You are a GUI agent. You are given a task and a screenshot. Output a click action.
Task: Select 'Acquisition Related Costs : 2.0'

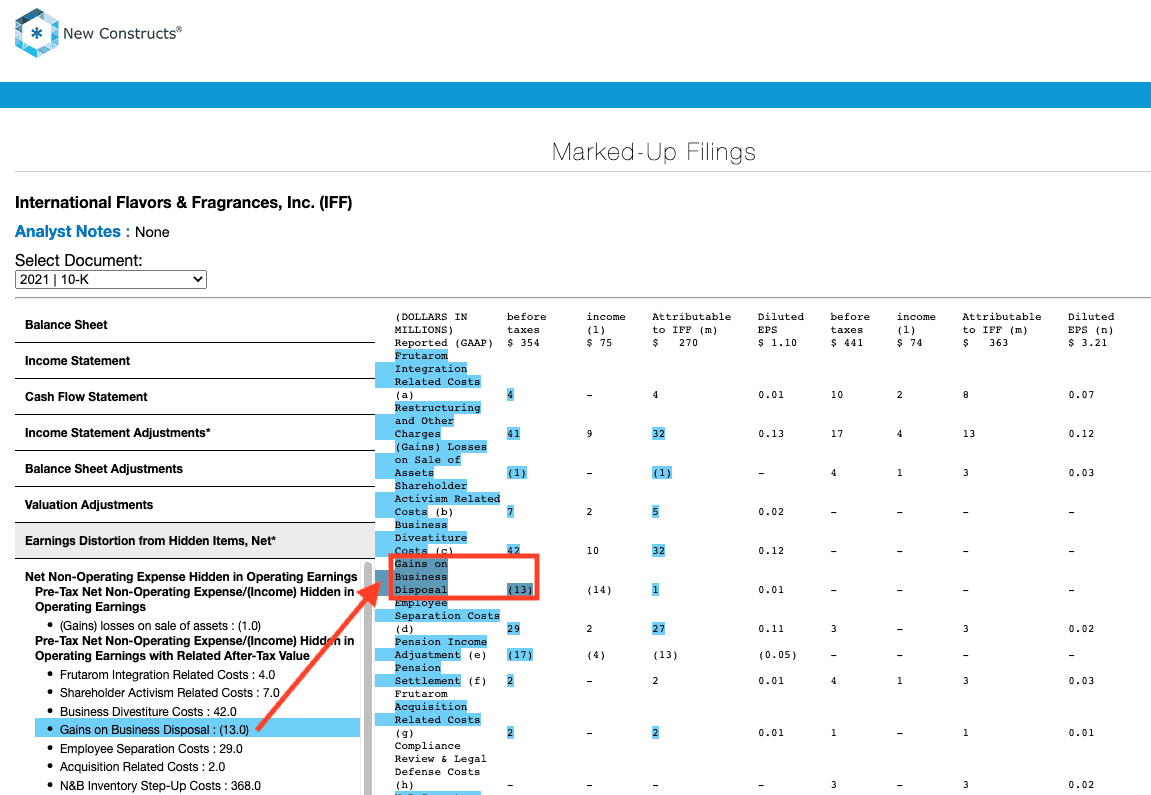pyautogui.click(x=142, y=766)
